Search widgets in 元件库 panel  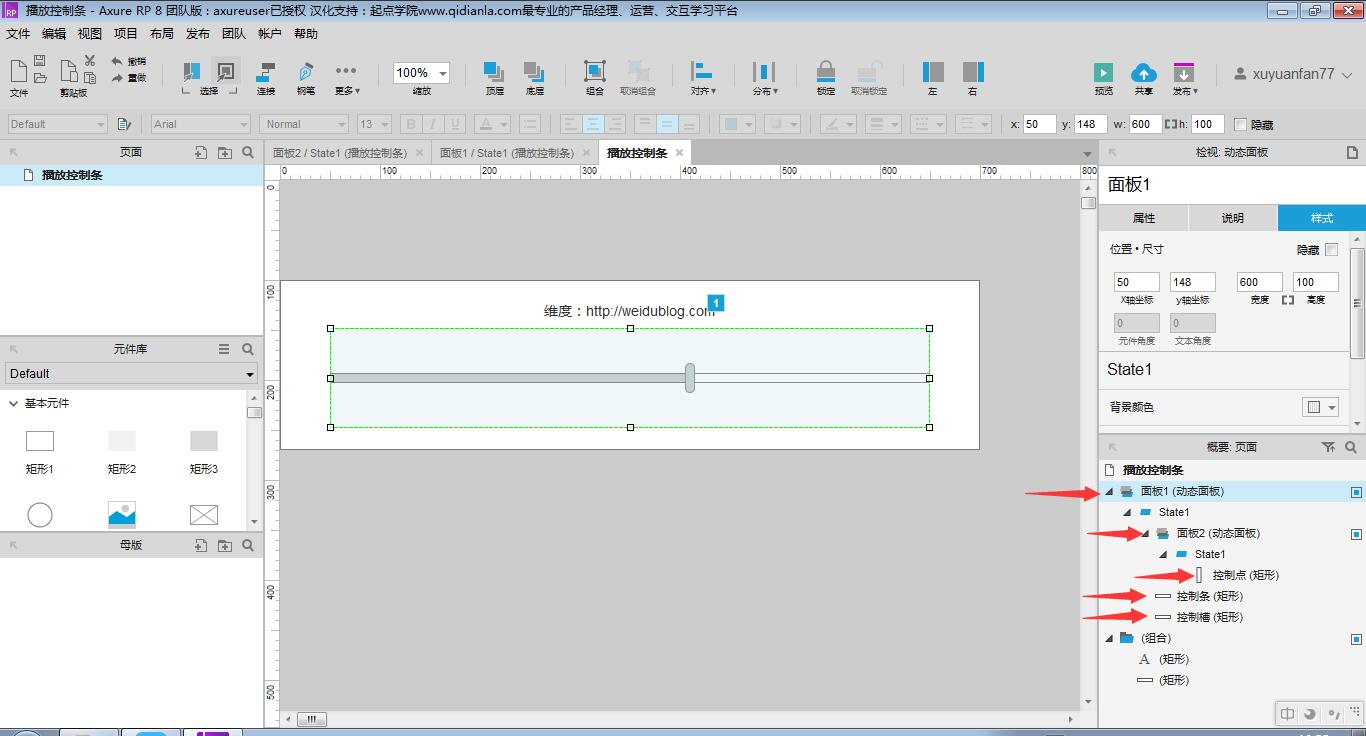(x=248, y=349)
